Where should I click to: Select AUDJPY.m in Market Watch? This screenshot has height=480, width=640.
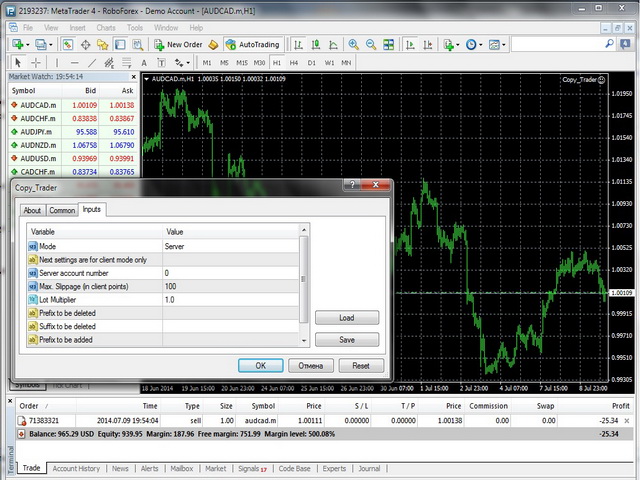73,132
